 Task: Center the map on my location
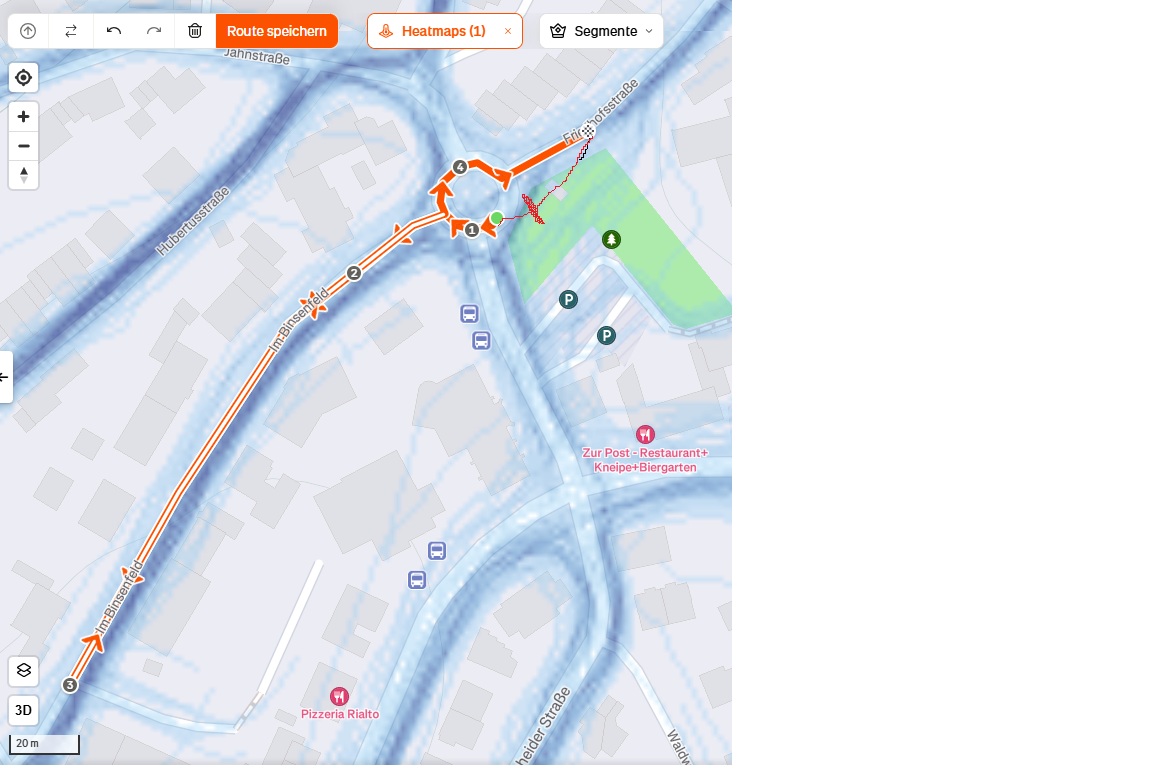24,77
